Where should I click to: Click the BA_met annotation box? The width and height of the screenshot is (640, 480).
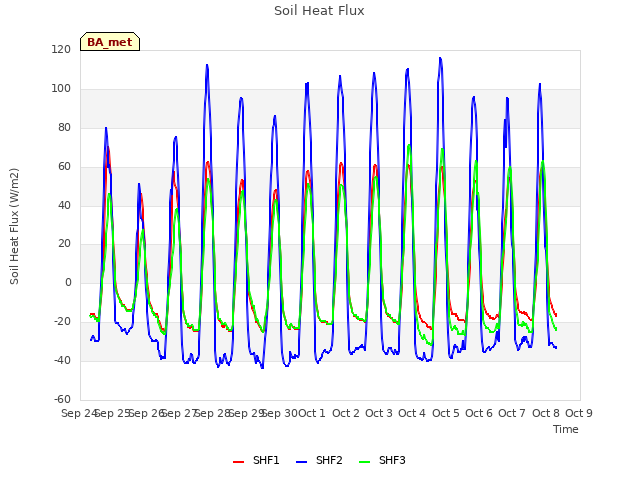110,42
